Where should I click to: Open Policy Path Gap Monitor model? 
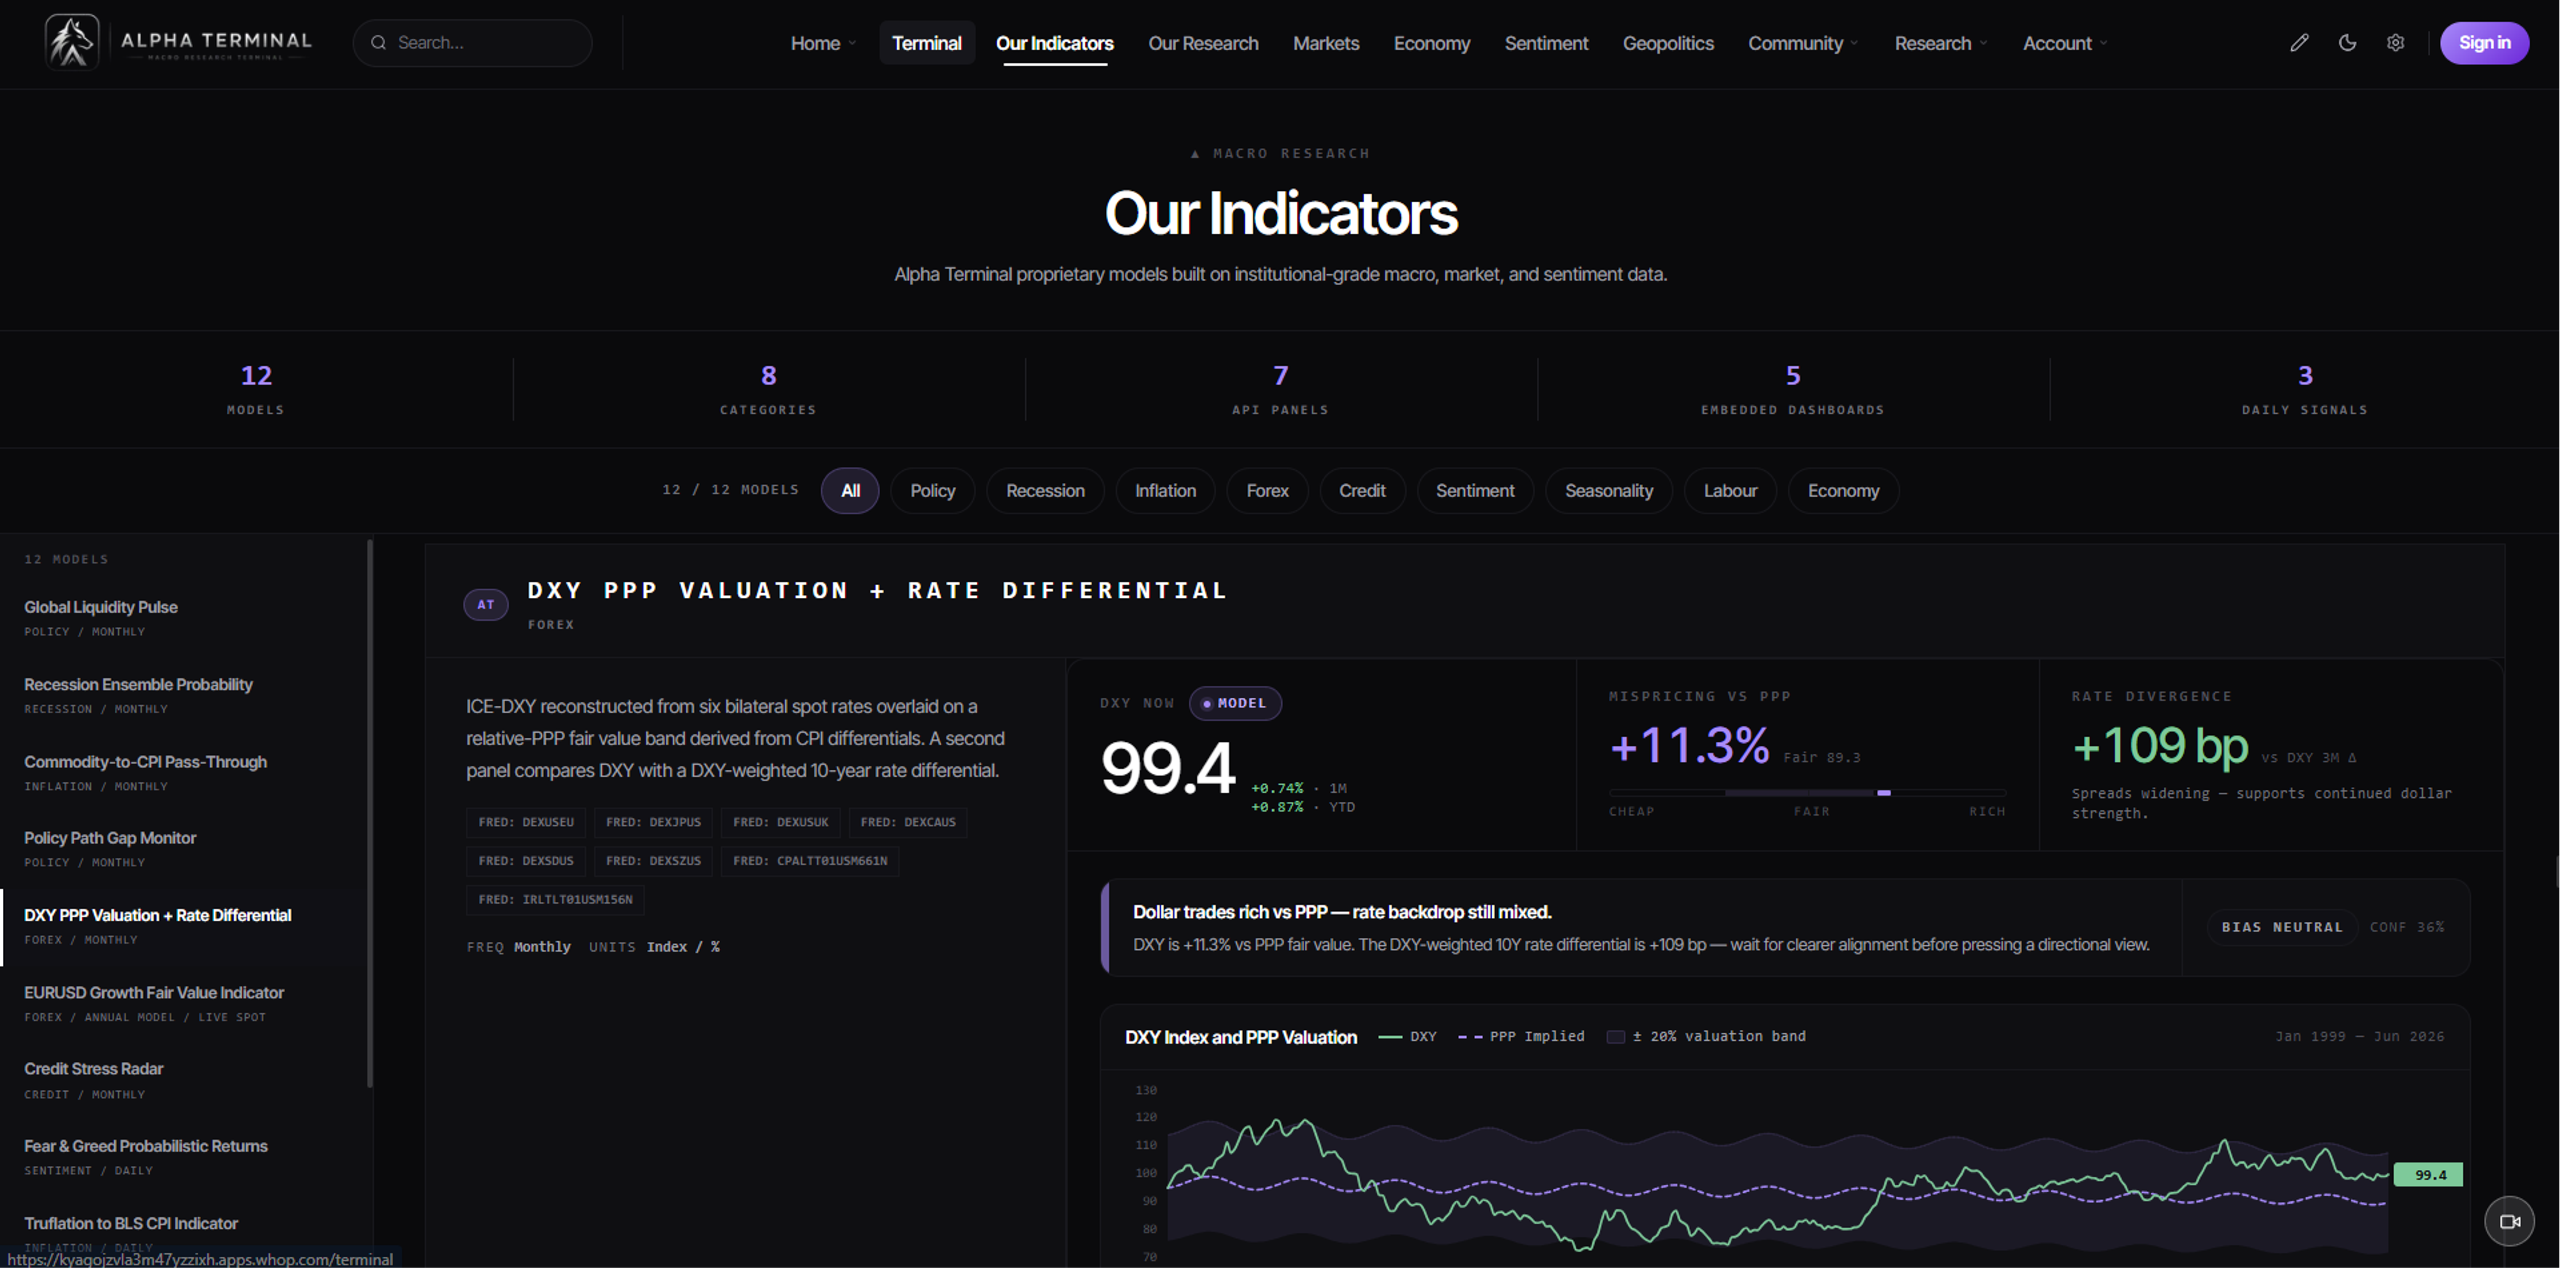[x=184, y=849]
